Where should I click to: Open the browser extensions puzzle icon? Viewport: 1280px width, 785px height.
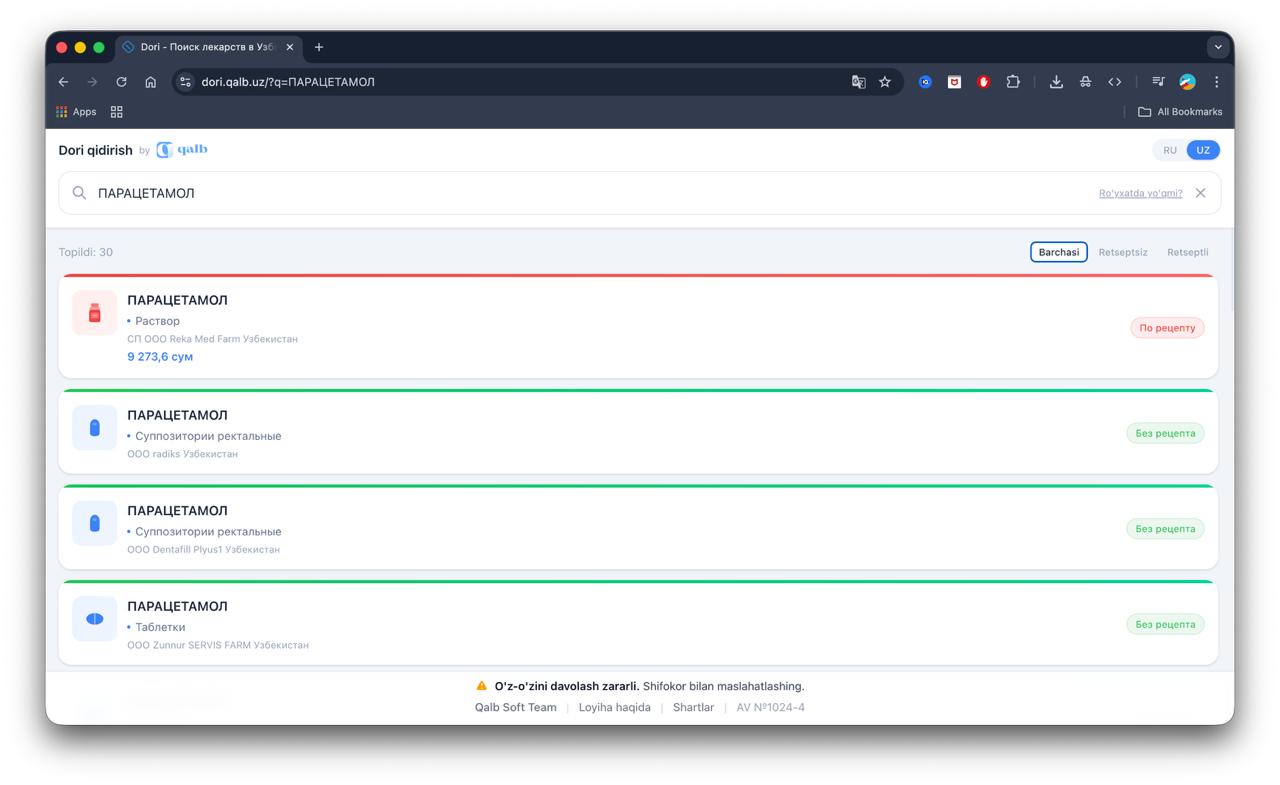pyautogui.click(x=1013, y=82)
